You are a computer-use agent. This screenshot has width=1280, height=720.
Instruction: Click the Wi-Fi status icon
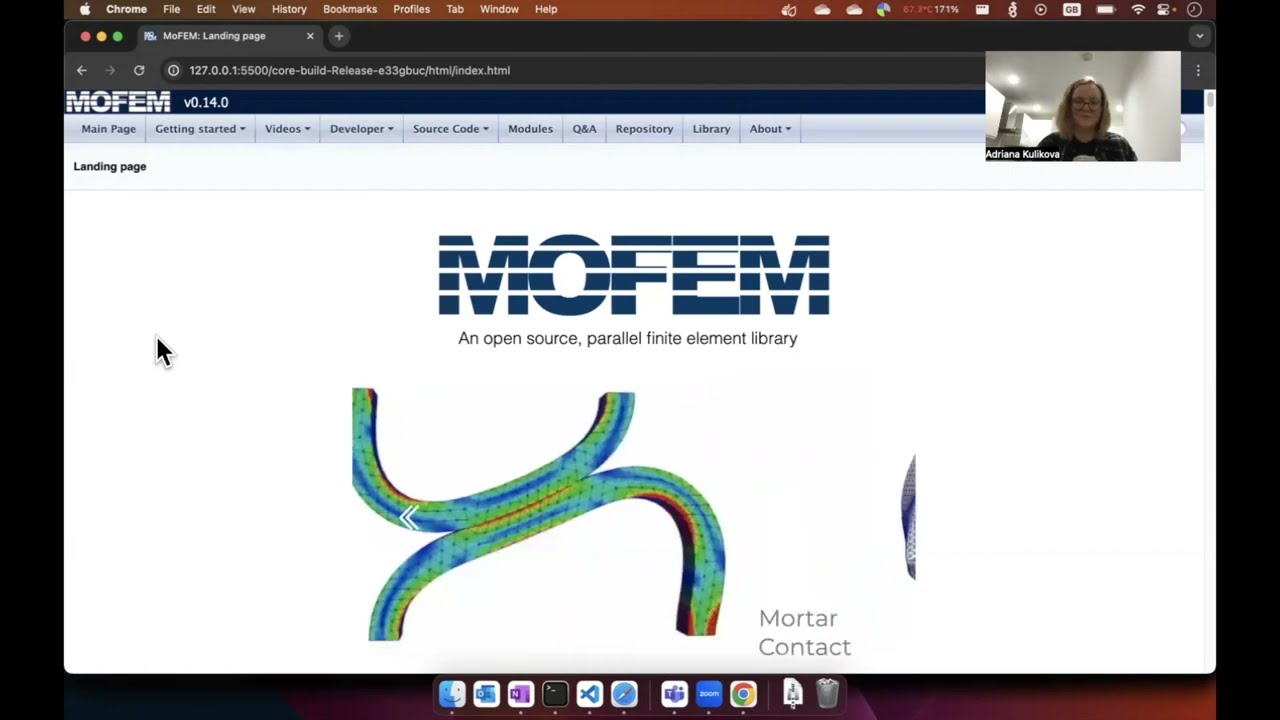(1138, 9)
